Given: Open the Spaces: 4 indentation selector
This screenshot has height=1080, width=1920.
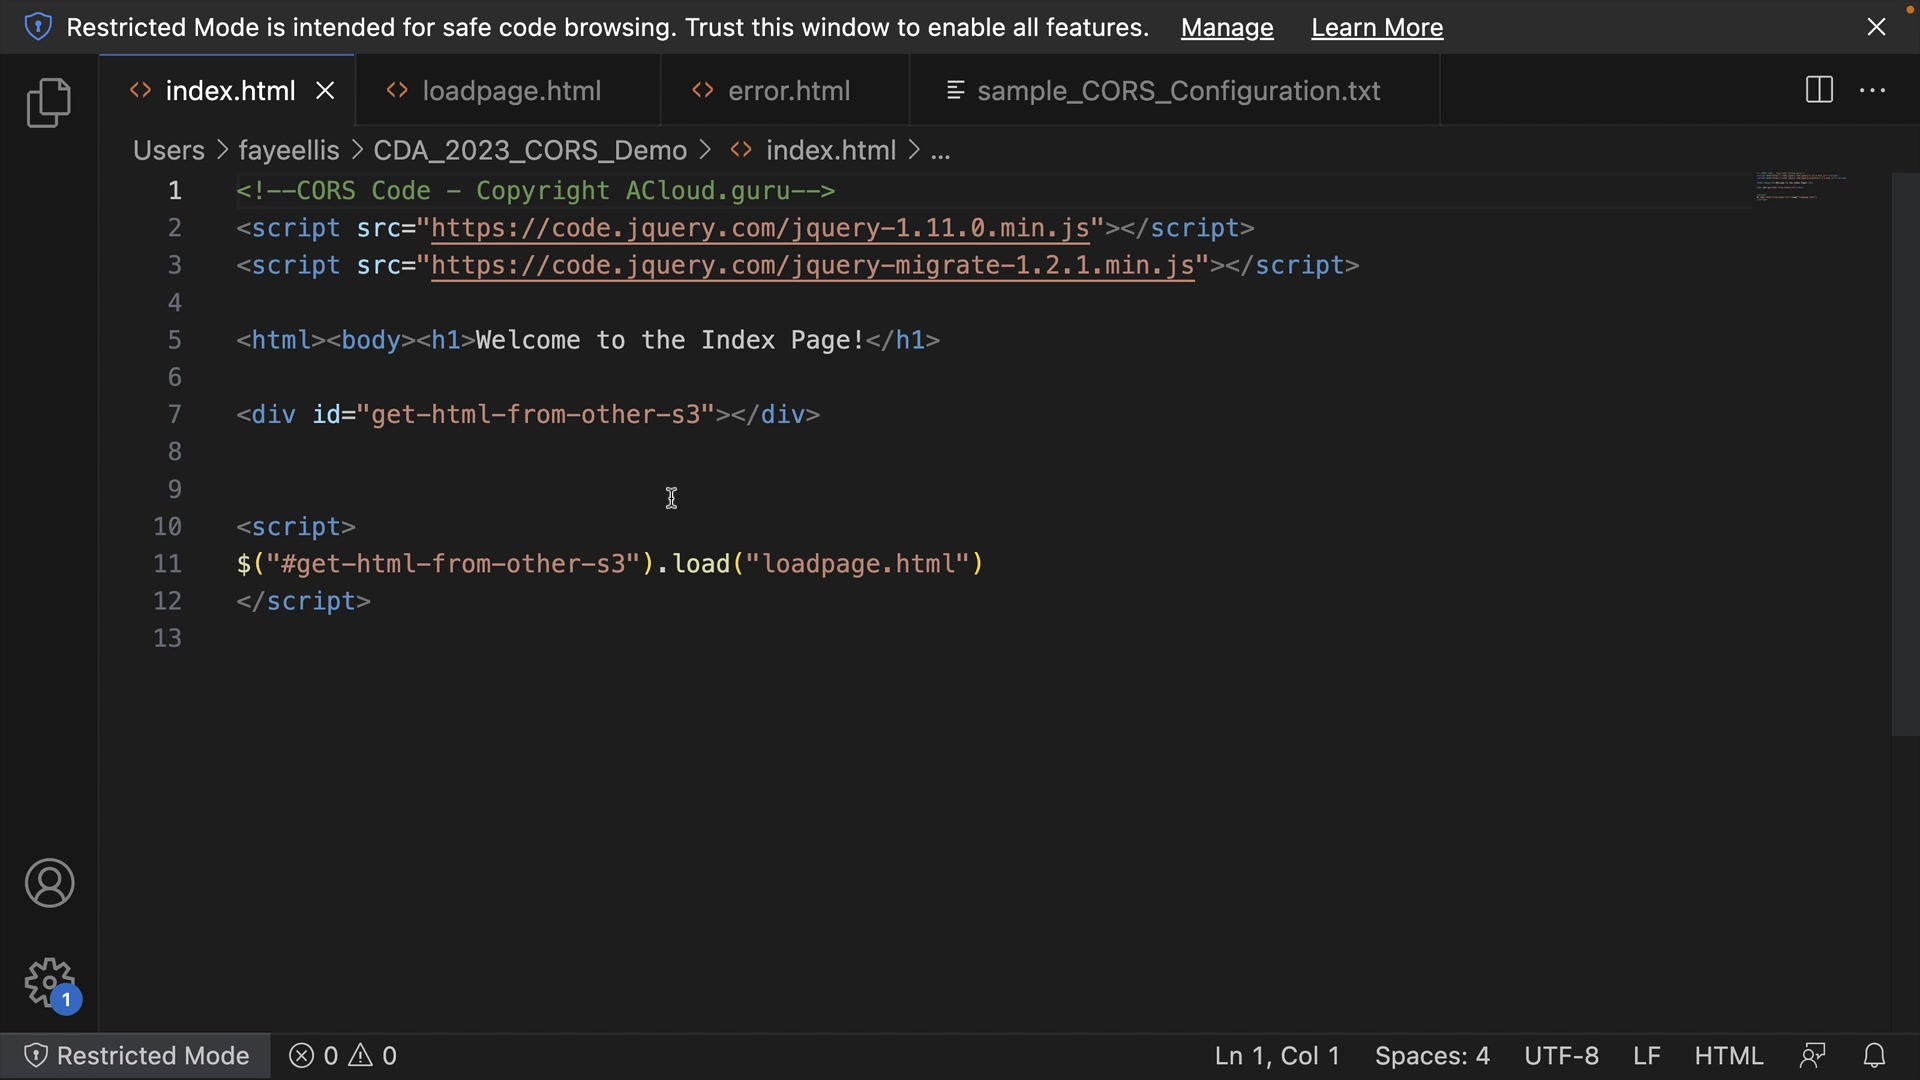Looking at the screenshot, I should coord(1431,1056).
